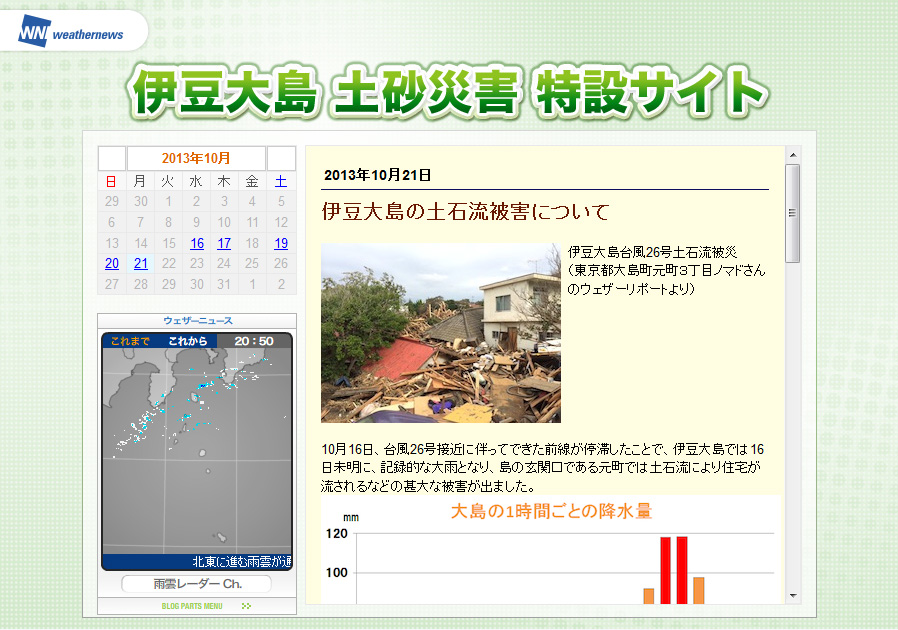Viewport: 898px width, 630px height.
Task: Open the October 16 calendar entry
Action: pos(196,243)
